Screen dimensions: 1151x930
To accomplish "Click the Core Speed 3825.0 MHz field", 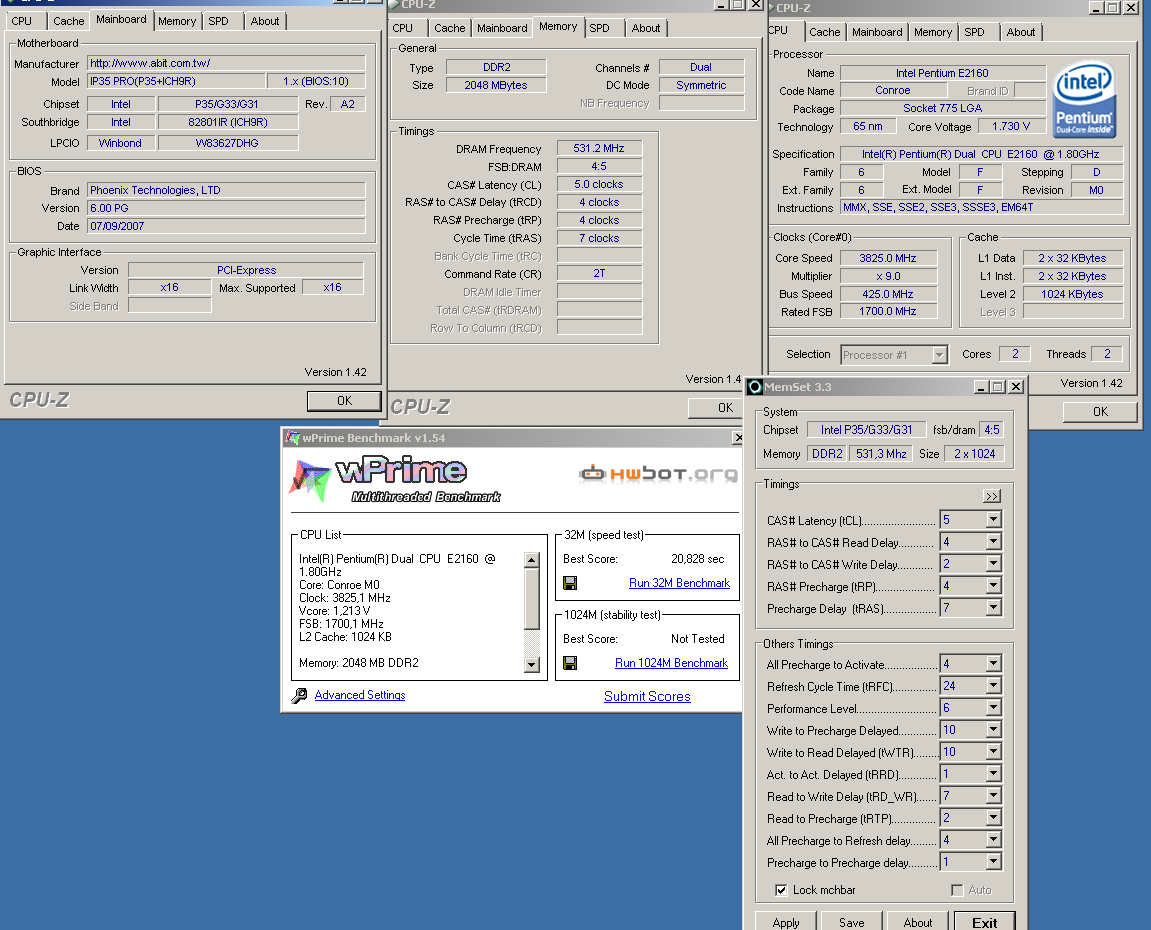I will [x=888, y=258].
